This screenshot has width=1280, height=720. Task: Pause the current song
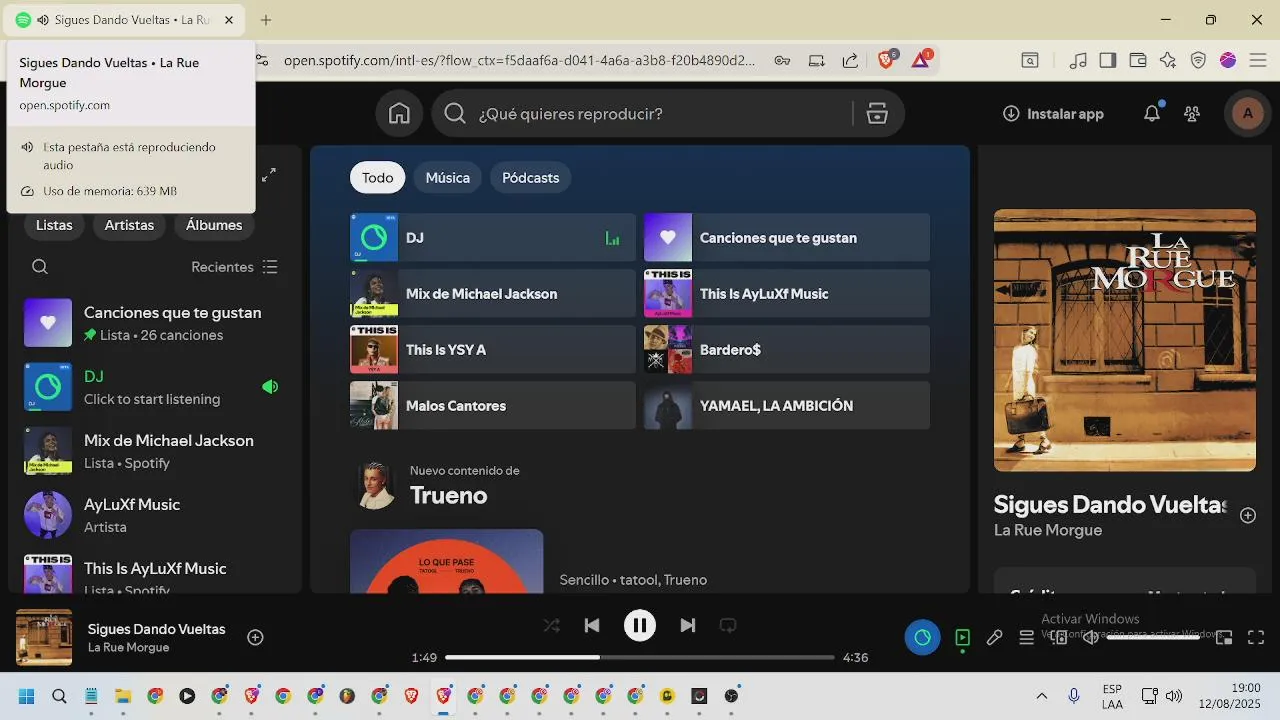point(640,626)
